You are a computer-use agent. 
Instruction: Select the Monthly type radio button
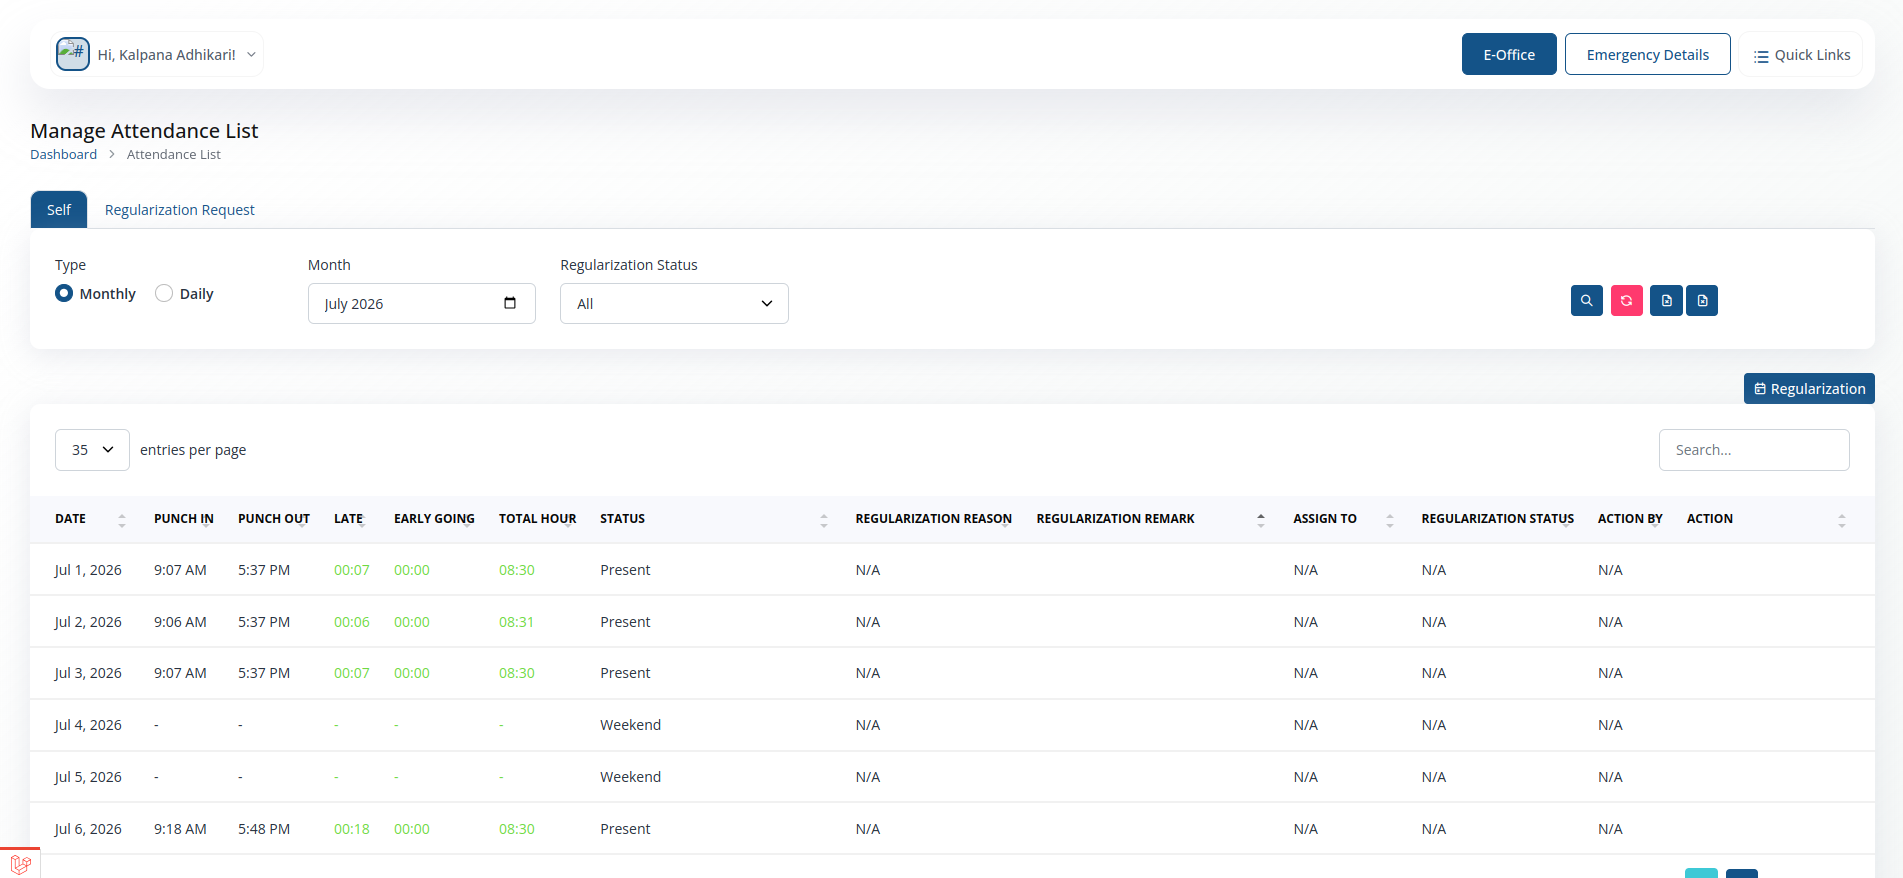coord(64,293)
